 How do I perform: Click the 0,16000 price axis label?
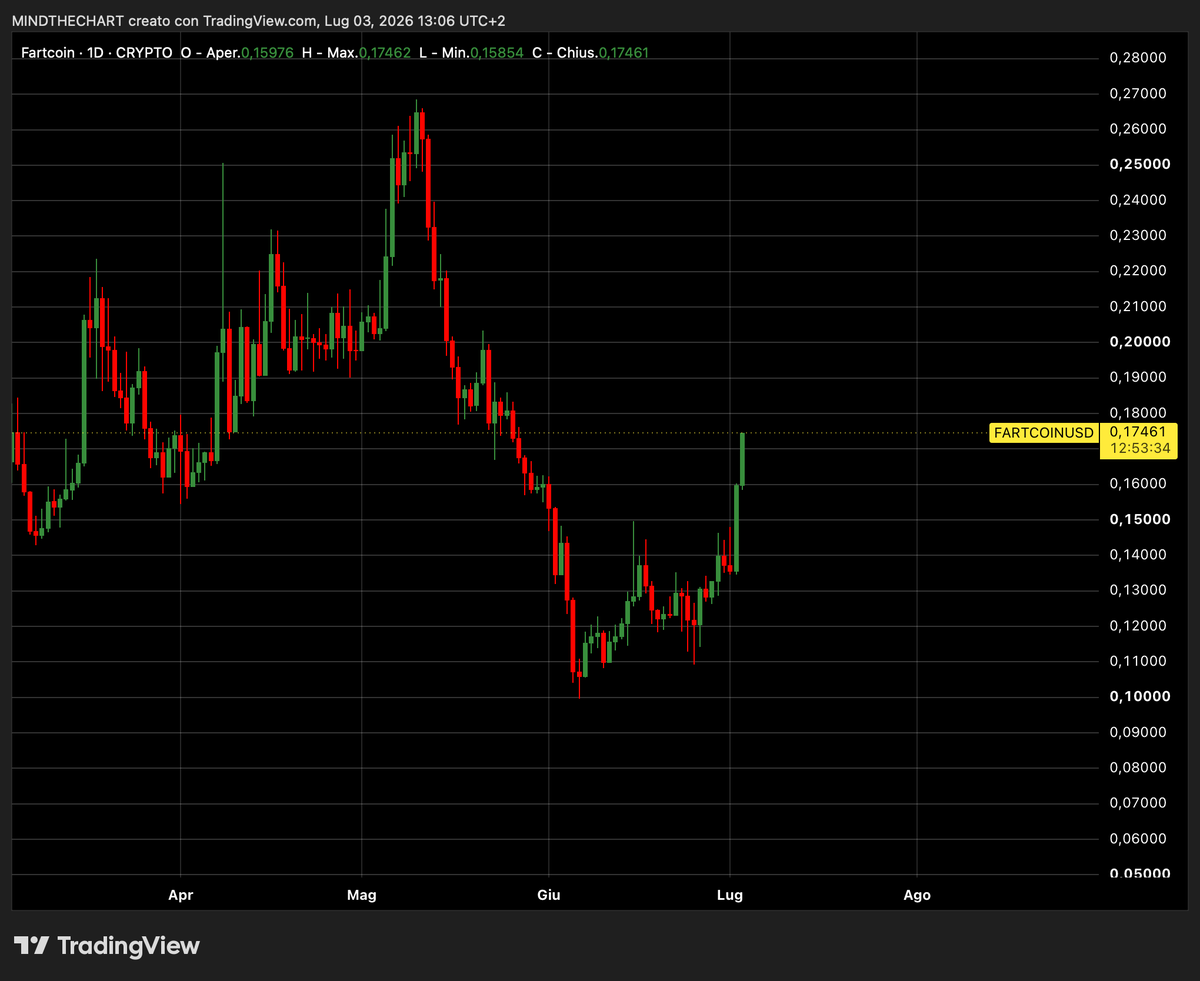pyautogui.click(x=1138, y=484)
